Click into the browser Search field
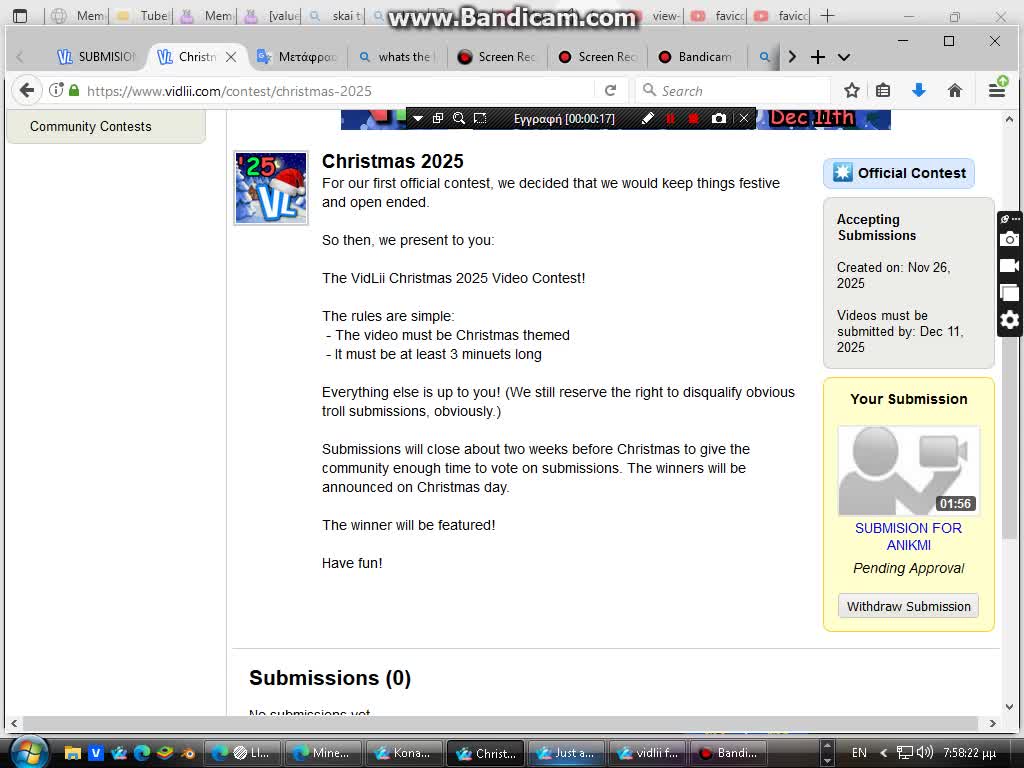Screen dimensions: 1024x768 [x=740, y=90]
